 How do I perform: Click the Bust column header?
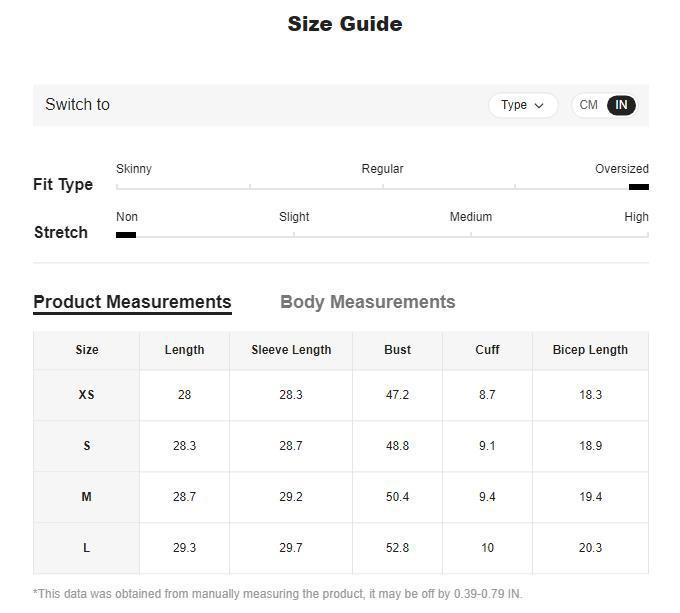tap(397, 350)
